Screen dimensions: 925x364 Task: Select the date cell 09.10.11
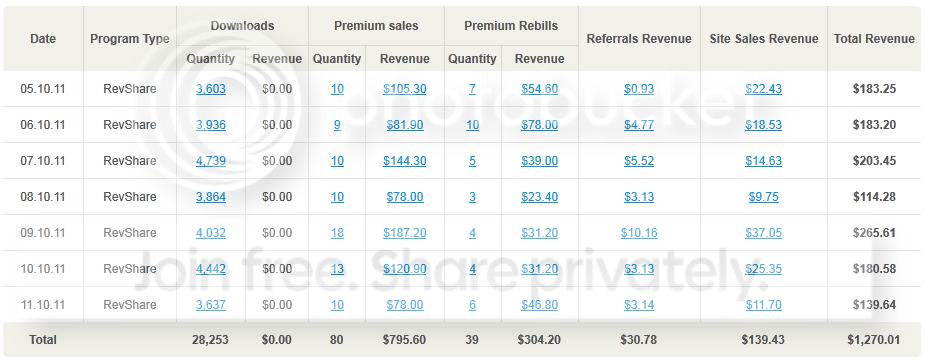(x=42, y=233)
